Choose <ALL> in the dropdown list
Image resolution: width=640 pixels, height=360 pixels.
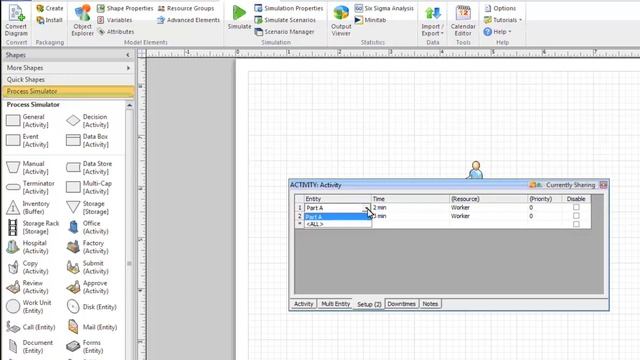(338, 224)
